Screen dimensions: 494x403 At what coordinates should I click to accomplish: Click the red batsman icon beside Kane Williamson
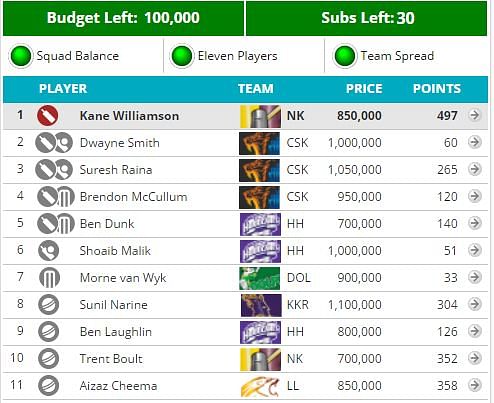(x=48, y=116)
